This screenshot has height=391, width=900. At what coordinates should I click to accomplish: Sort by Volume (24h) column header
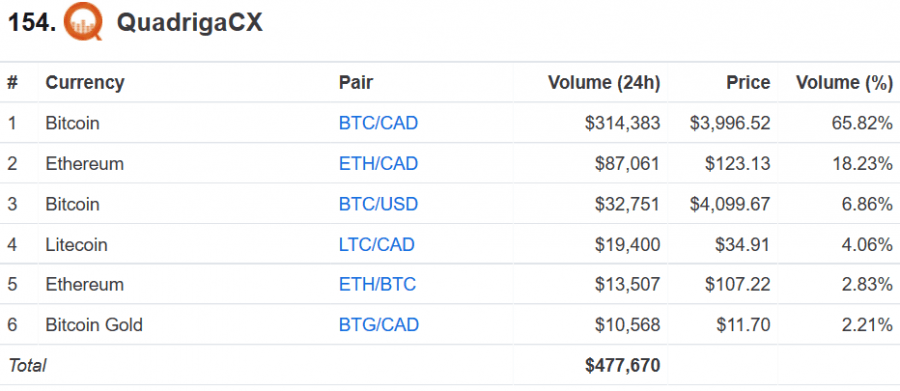pos(604,83)
